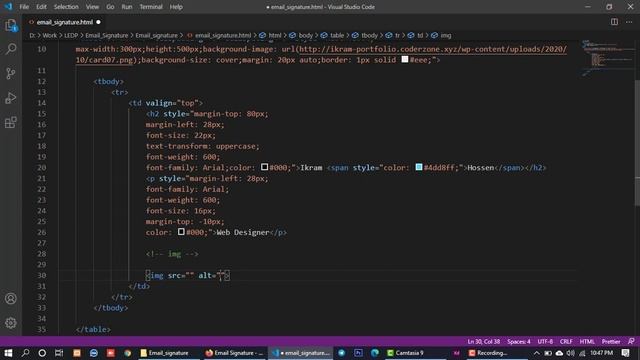Open the Windows Start menu
This screenshot has width=640, height=360.
tap(8, 353)
